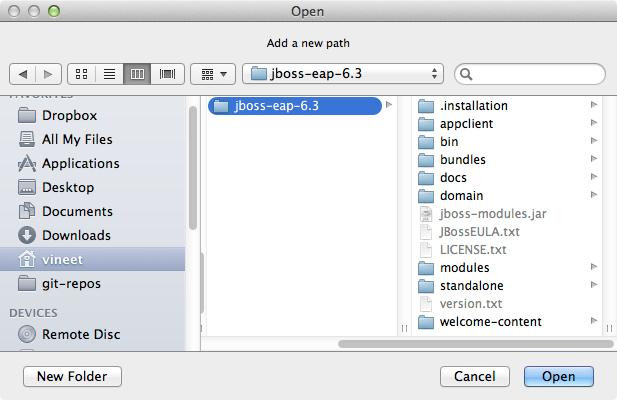Screen dimensions: 617x400
Task: Select Applications in sidebar
Action: click(80, 163)
